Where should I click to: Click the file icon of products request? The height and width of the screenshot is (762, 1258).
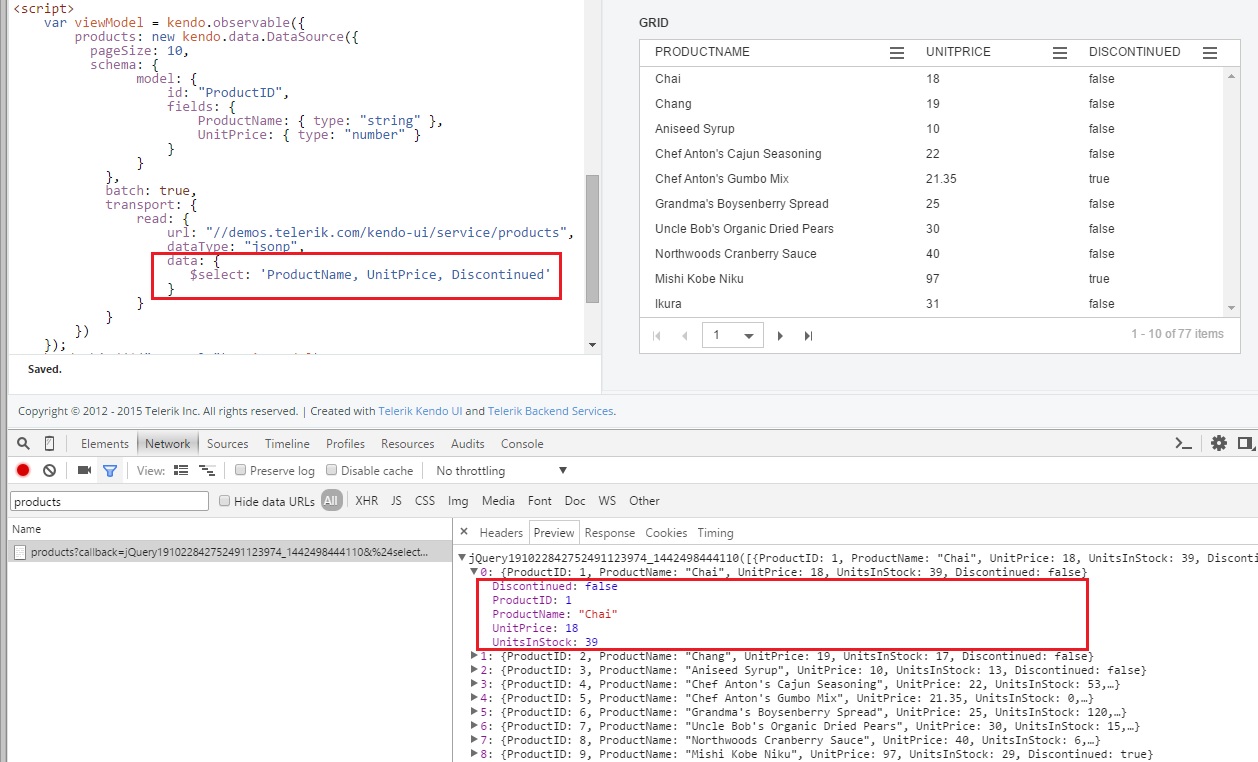[x=21, y=552]
